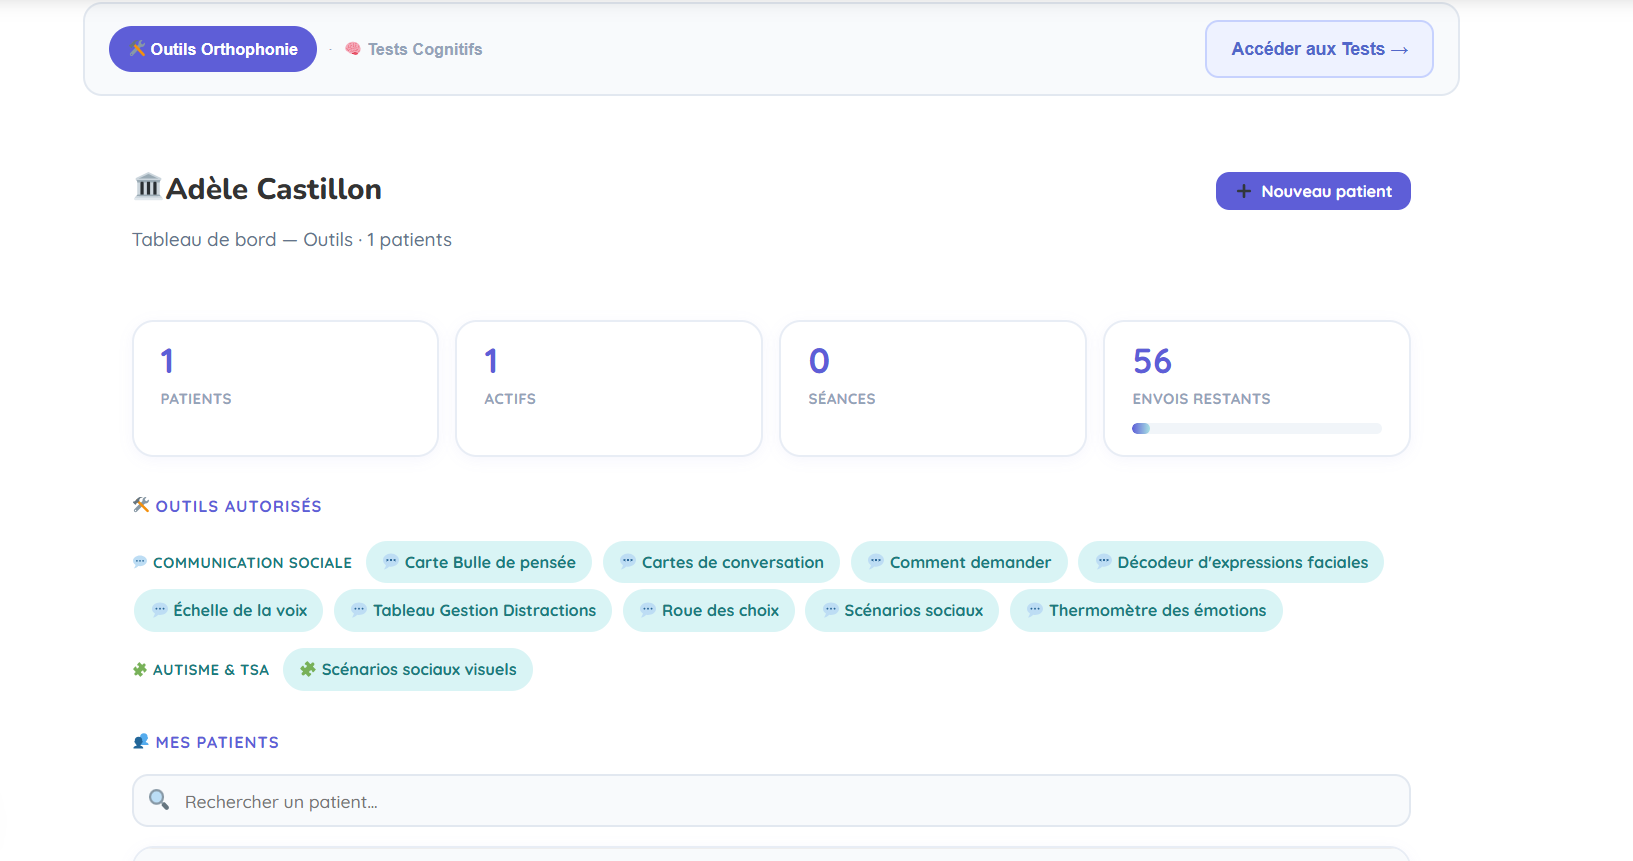Click the crossed-tools icon on Outils Orthophonie
This screenshot has height=861, width=1633.
[137, 48]
